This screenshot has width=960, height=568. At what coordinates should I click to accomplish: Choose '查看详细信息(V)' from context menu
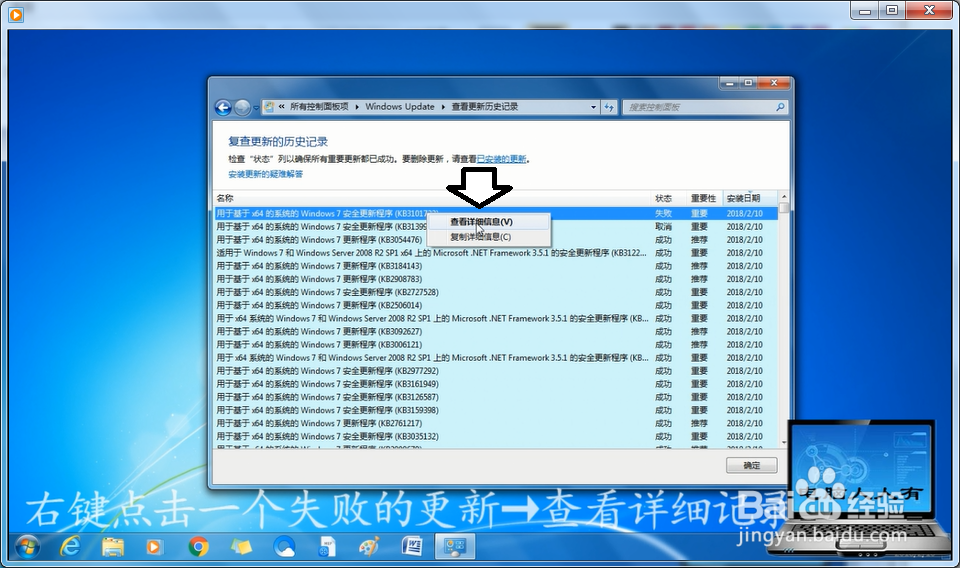[481, 222]
